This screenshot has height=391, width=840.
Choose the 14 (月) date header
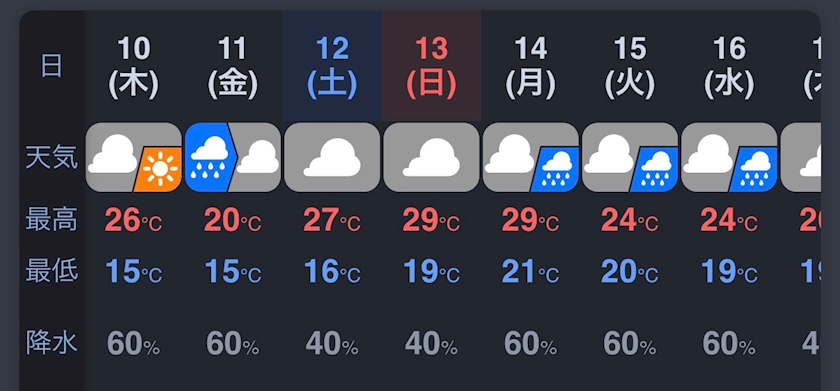(x=531, y=68)
